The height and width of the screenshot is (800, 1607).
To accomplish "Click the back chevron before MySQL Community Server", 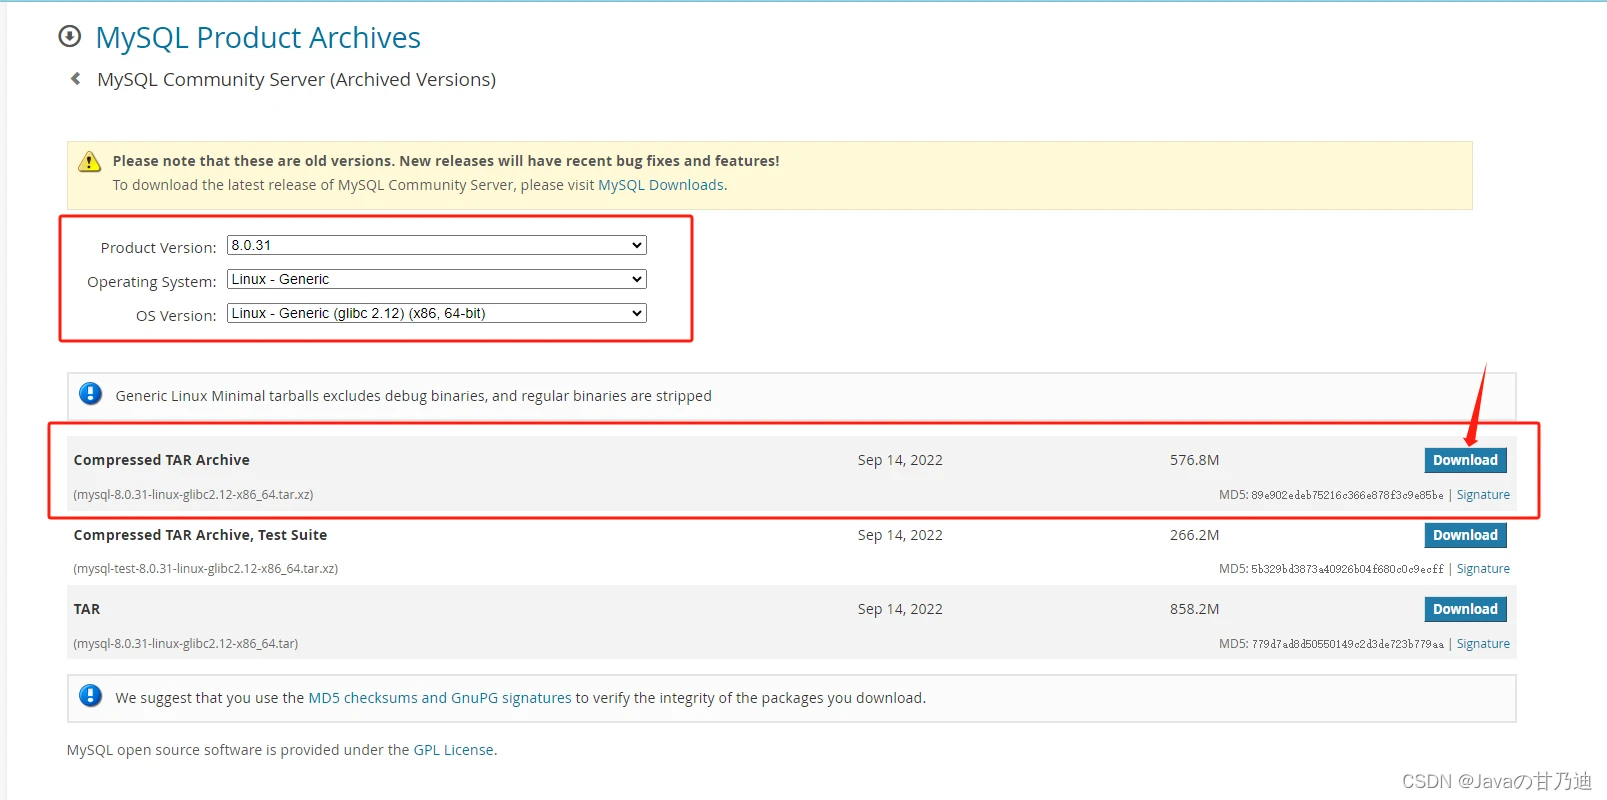I will tap(75, 78).
